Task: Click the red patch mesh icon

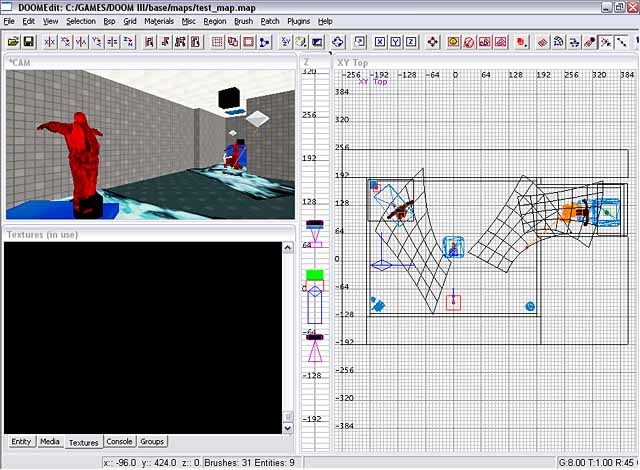Action: point(542,42)
